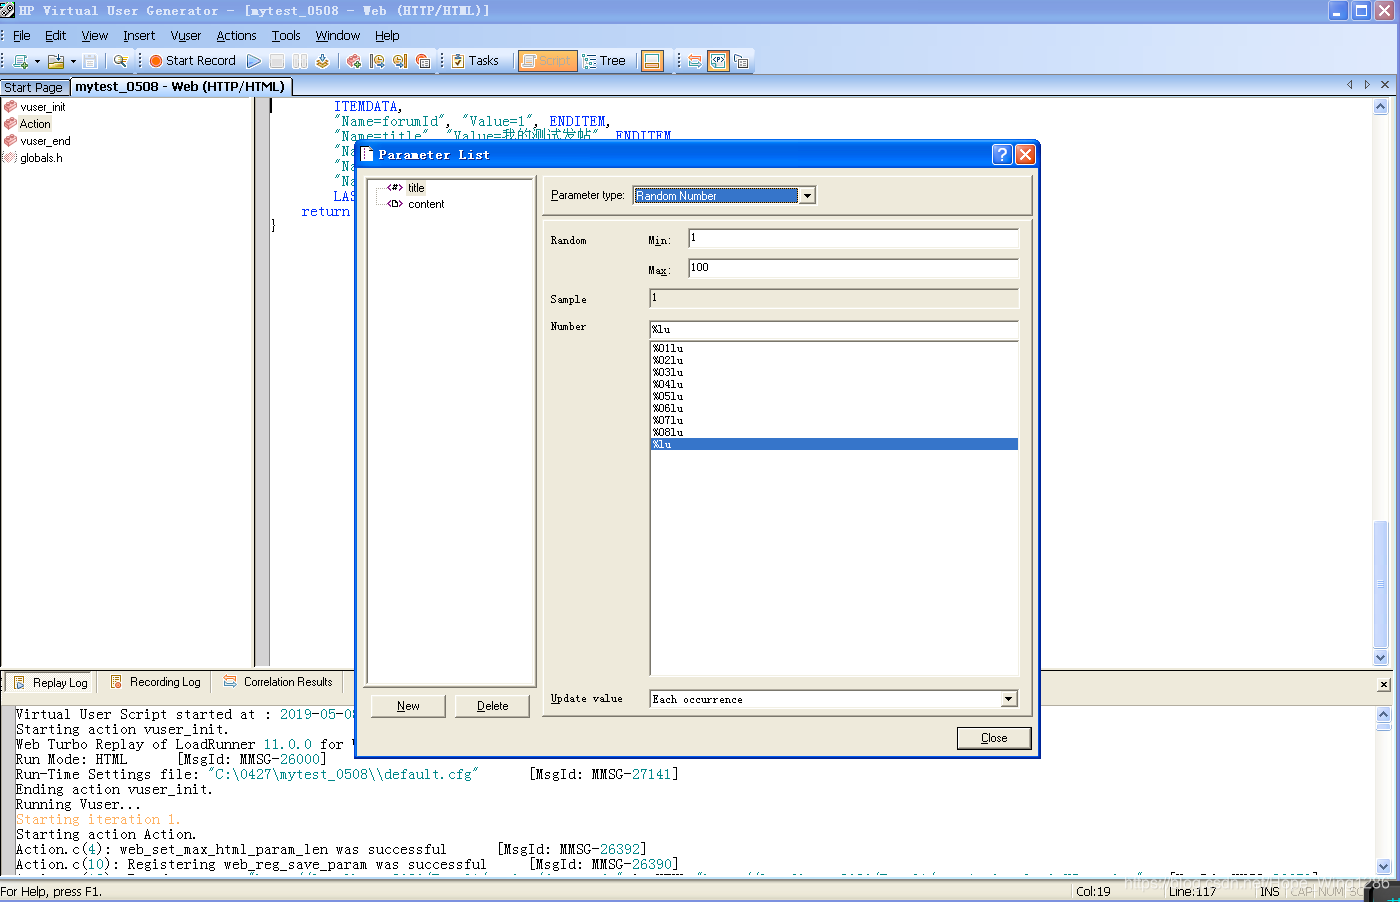Image resolution: width=1400 pixels, height=902 pixels.
Task: Open the Actions menu
Action: (x=236, y=35)
